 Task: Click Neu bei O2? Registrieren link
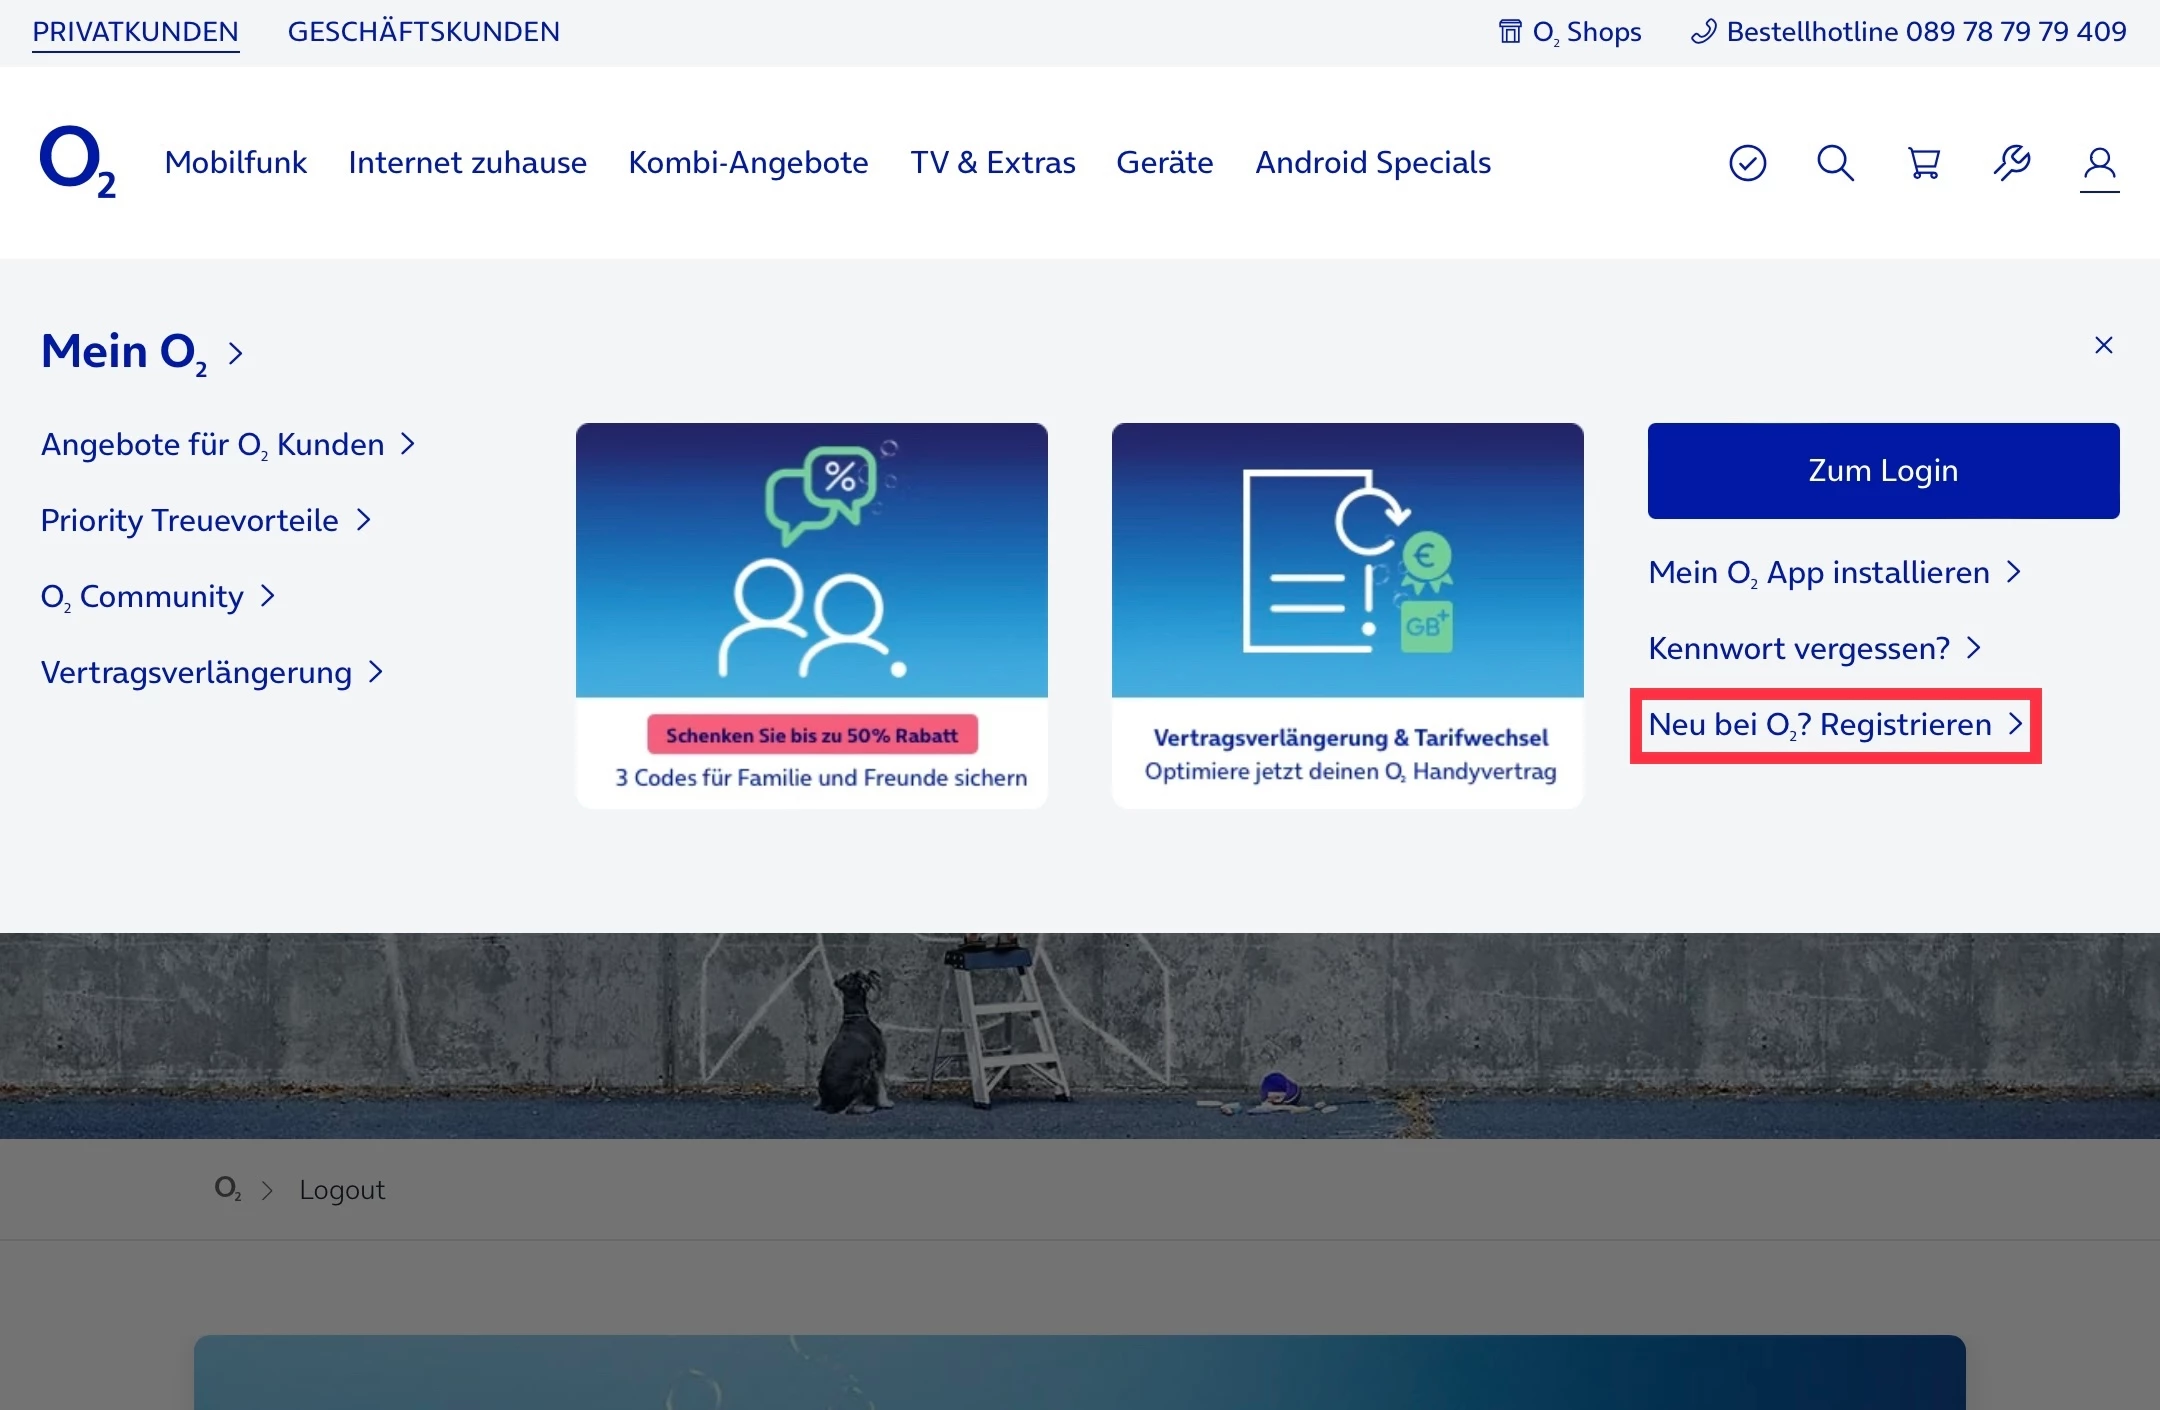(x=1834, y=725)
